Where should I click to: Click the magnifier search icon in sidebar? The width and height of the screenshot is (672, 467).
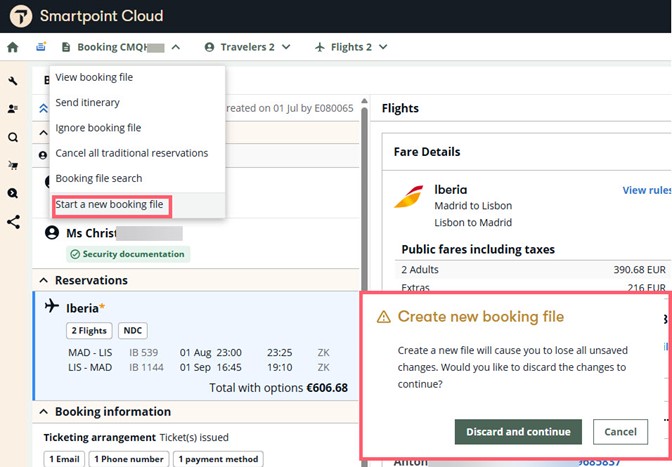point(13,138)
